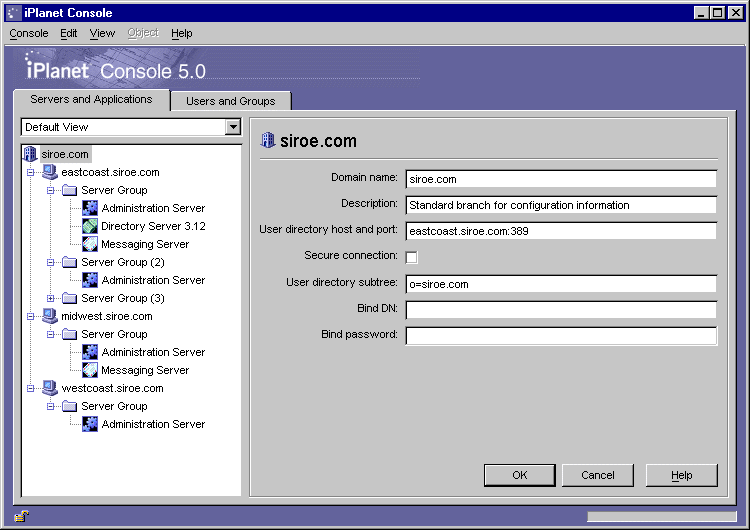Click the Domain name field

click(561, 179)
